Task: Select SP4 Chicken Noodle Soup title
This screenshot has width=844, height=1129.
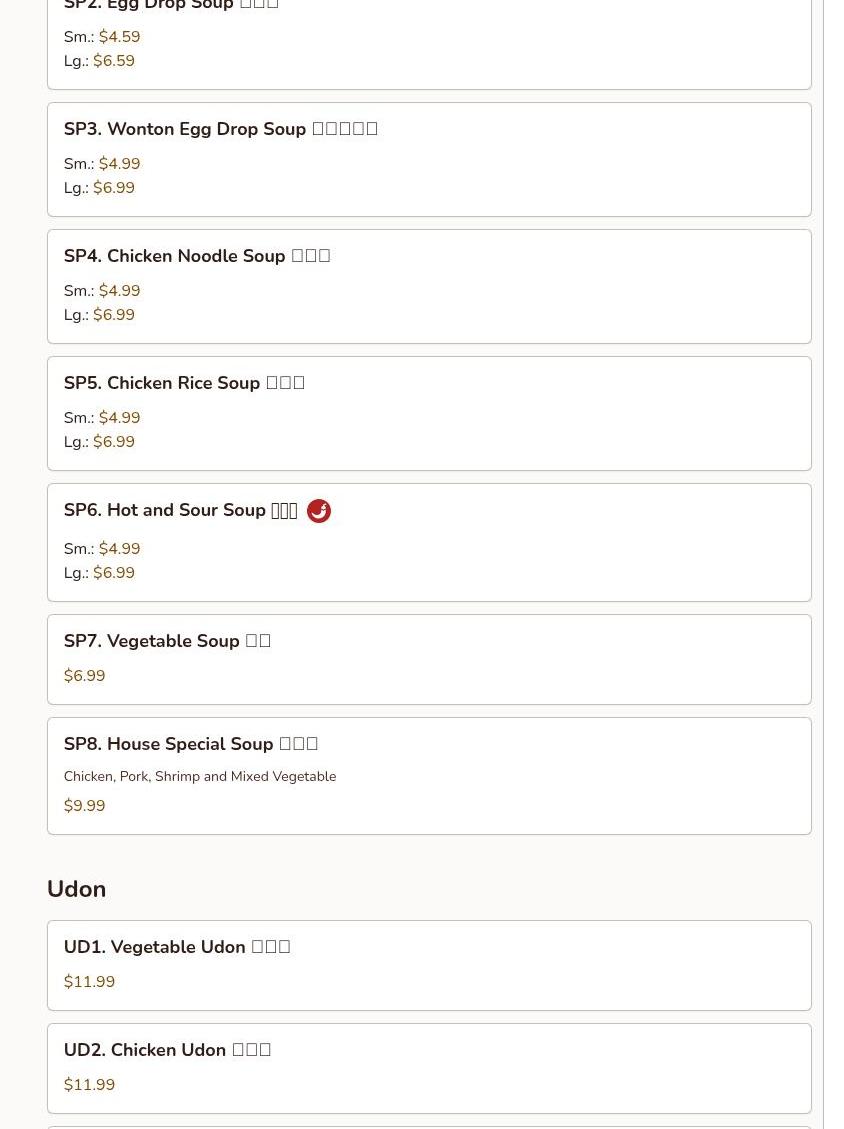Action: (x=197, y=256)
